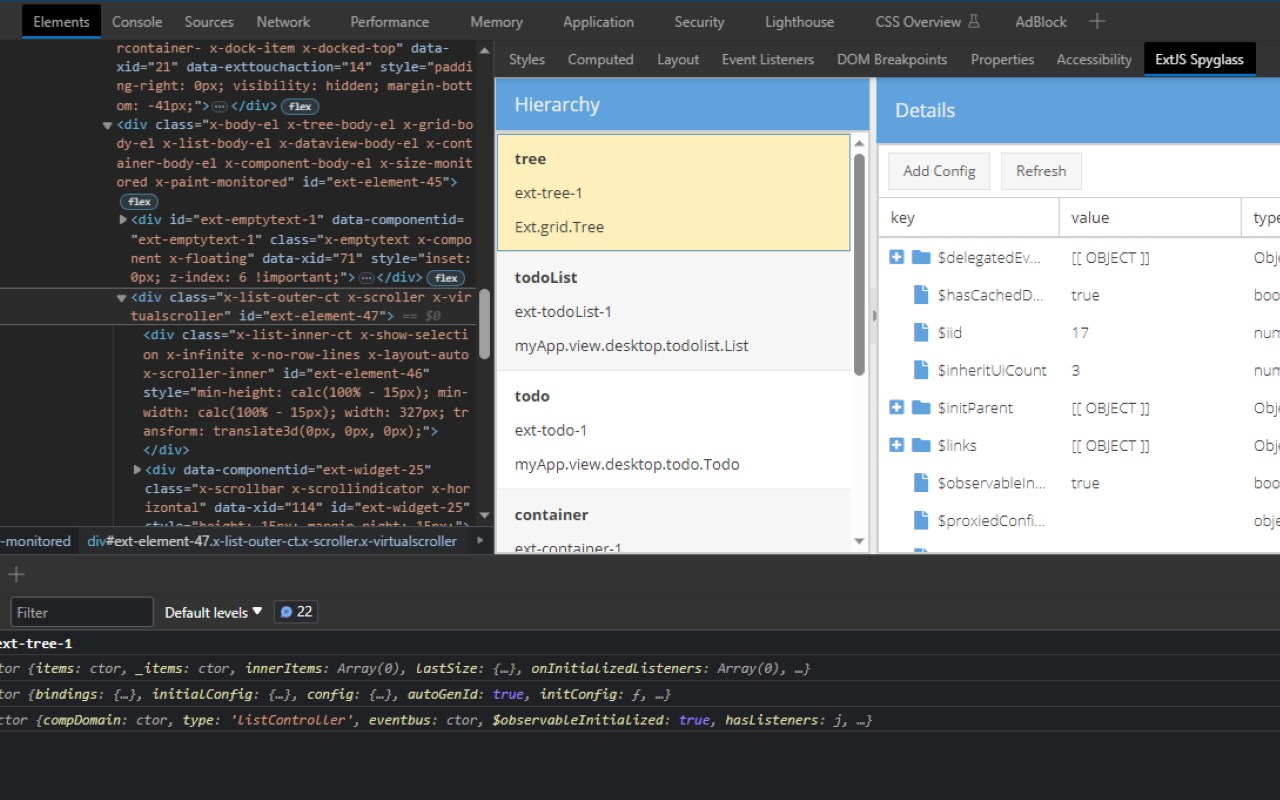Click the console Filter input field
This screenshot has height=800, width=1280.
point(82,612)
